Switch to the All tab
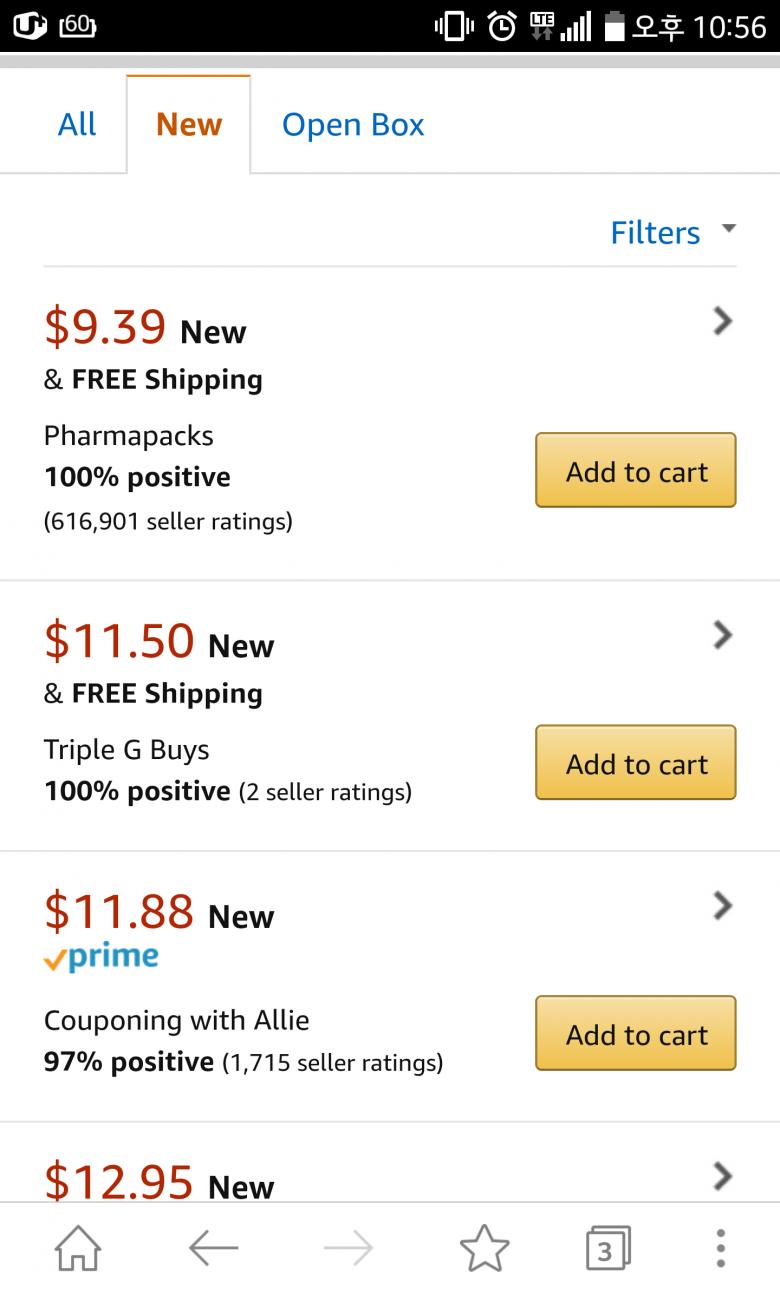The width and height of the screenshot is (780, 1295). click(x=77, y=124)
